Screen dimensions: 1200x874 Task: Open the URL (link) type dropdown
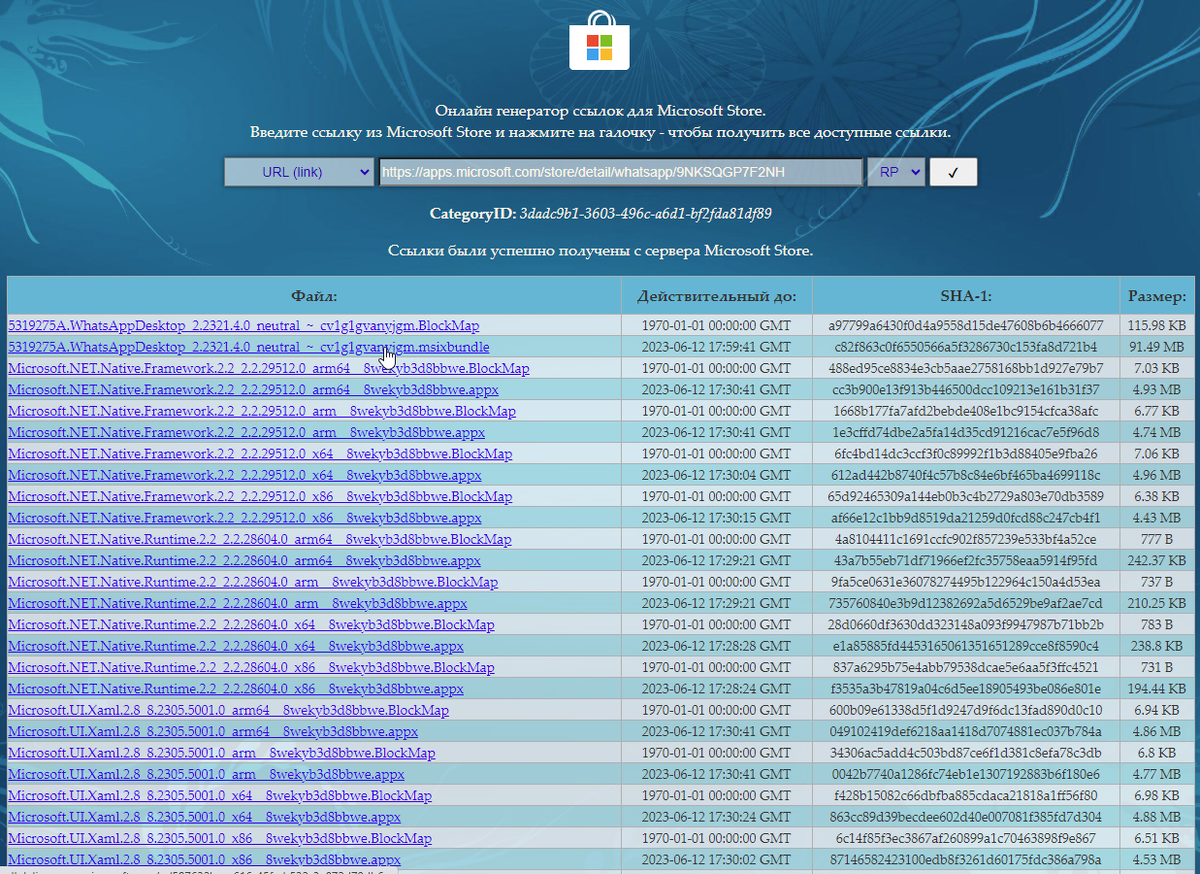(x=299, y=172)
